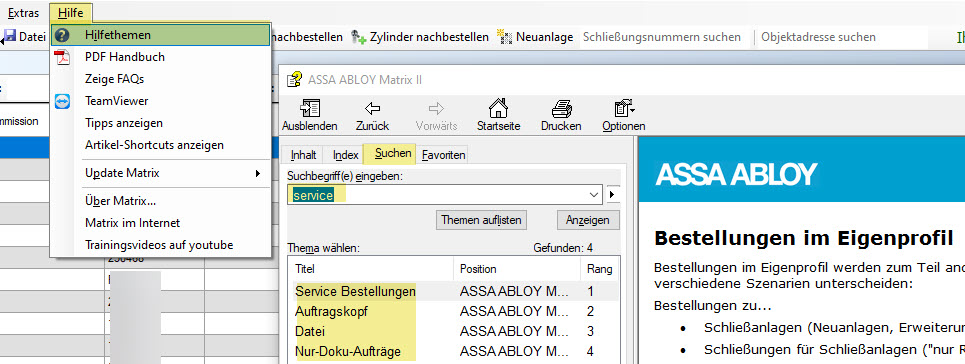The image size is (965, 364).
Task: Switch to the Favoriten tab
Action: [x=443, y=155]
